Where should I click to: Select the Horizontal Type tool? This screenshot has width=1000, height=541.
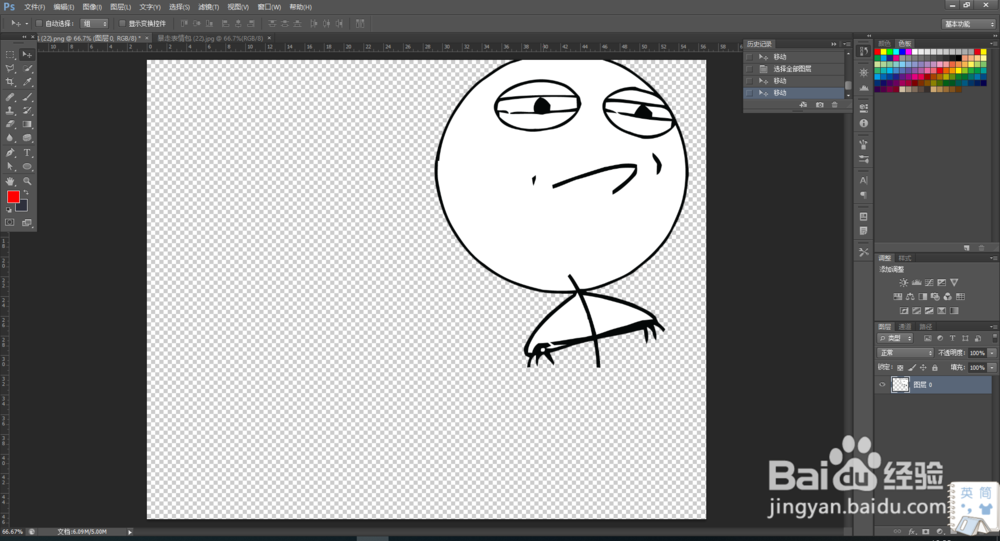click(x=27, y=153)
